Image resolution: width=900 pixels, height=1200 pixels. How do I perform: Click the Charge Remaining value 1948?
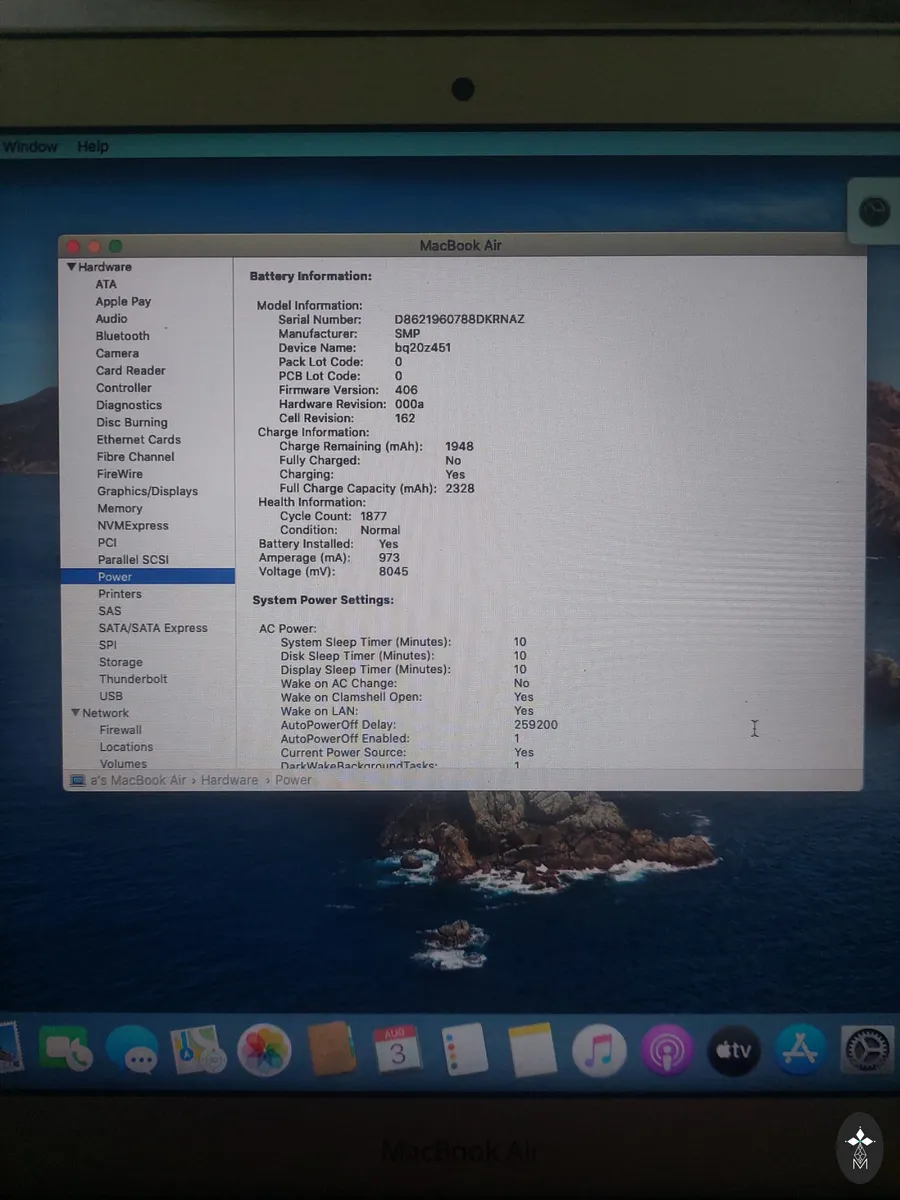coord(459,446)
